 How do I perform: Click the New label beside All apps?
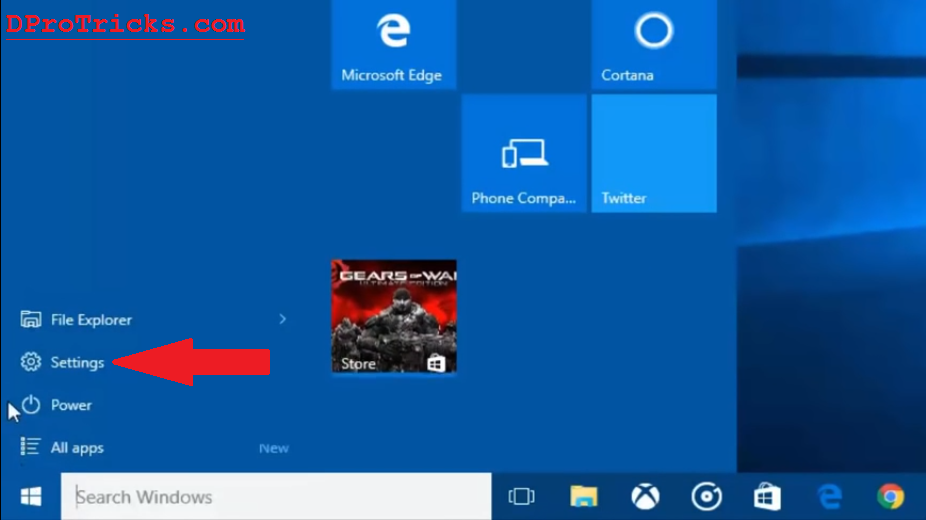(273, 448)
